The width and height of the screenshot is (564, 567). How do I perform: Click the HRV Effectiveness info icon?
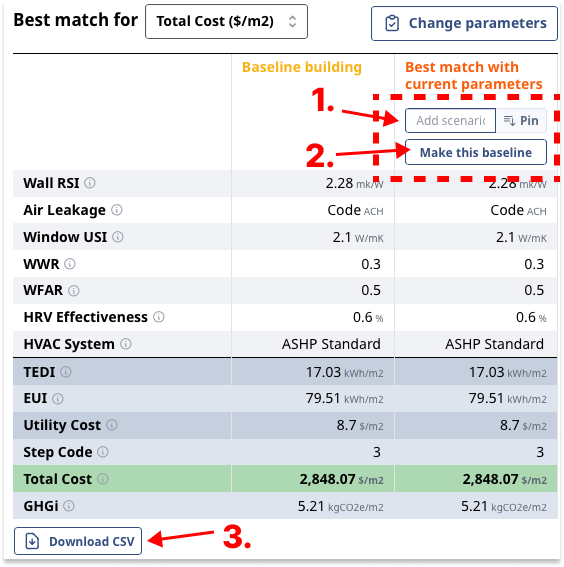click(159, 317)
